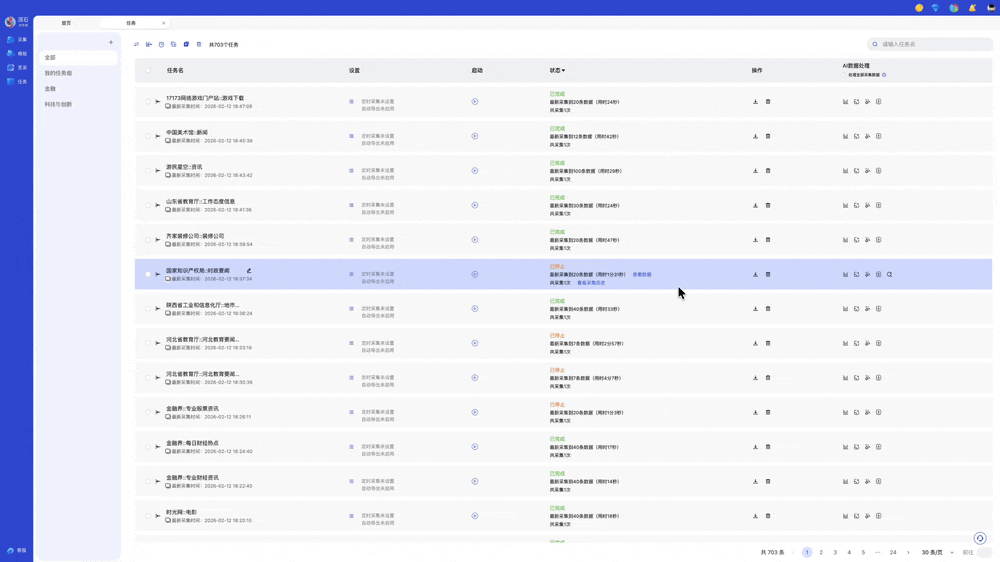
Task: Select checkbox for 金融界::每日财经热点 row
Action: click(x=148, y=447)
